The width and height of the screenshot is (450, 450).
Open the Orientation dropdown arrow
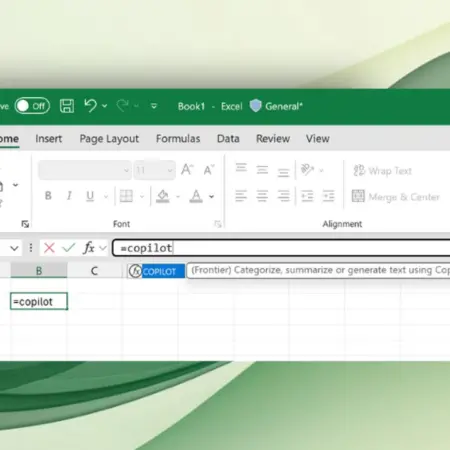tap(321, 171)
